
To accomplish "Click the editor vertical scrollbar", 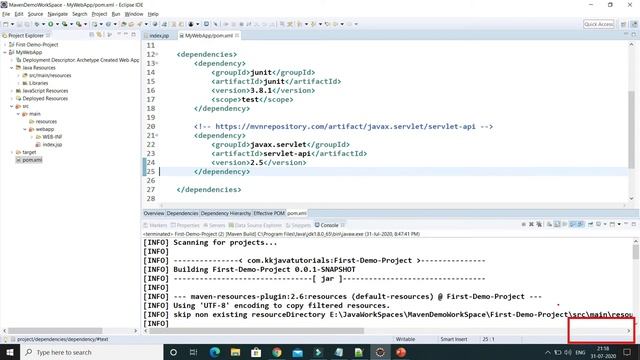I will pyautogui.click(x=631, y=129).
